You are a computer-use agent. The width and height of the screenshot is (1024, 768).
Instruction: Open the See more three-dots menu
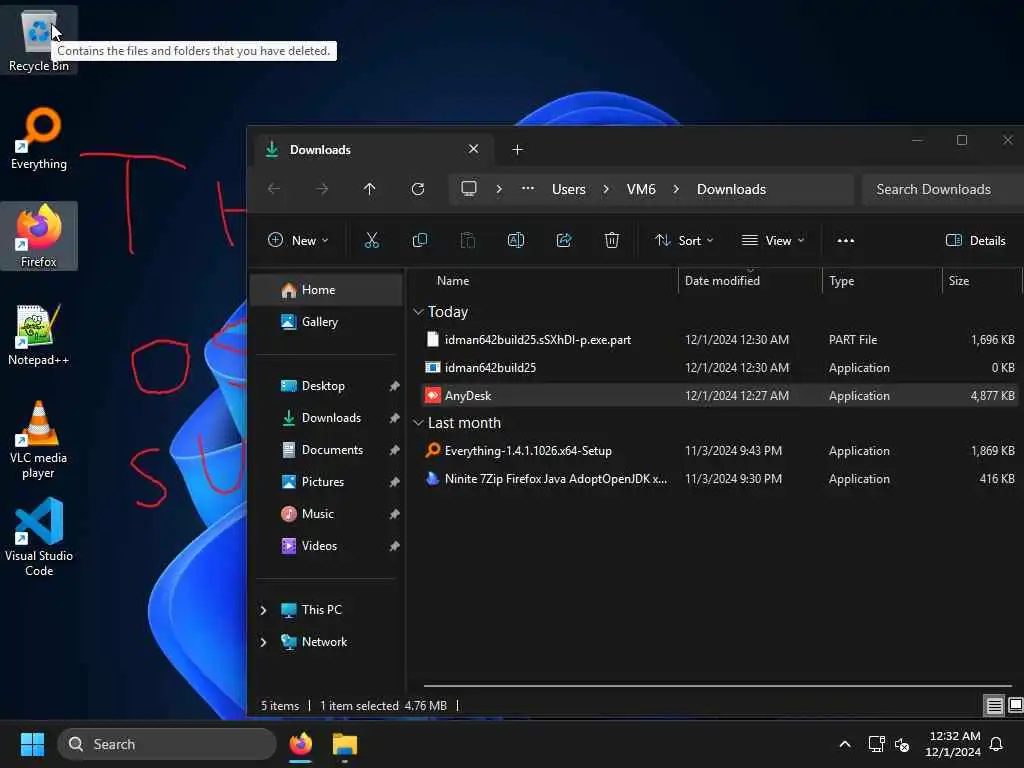click(846, 240)
